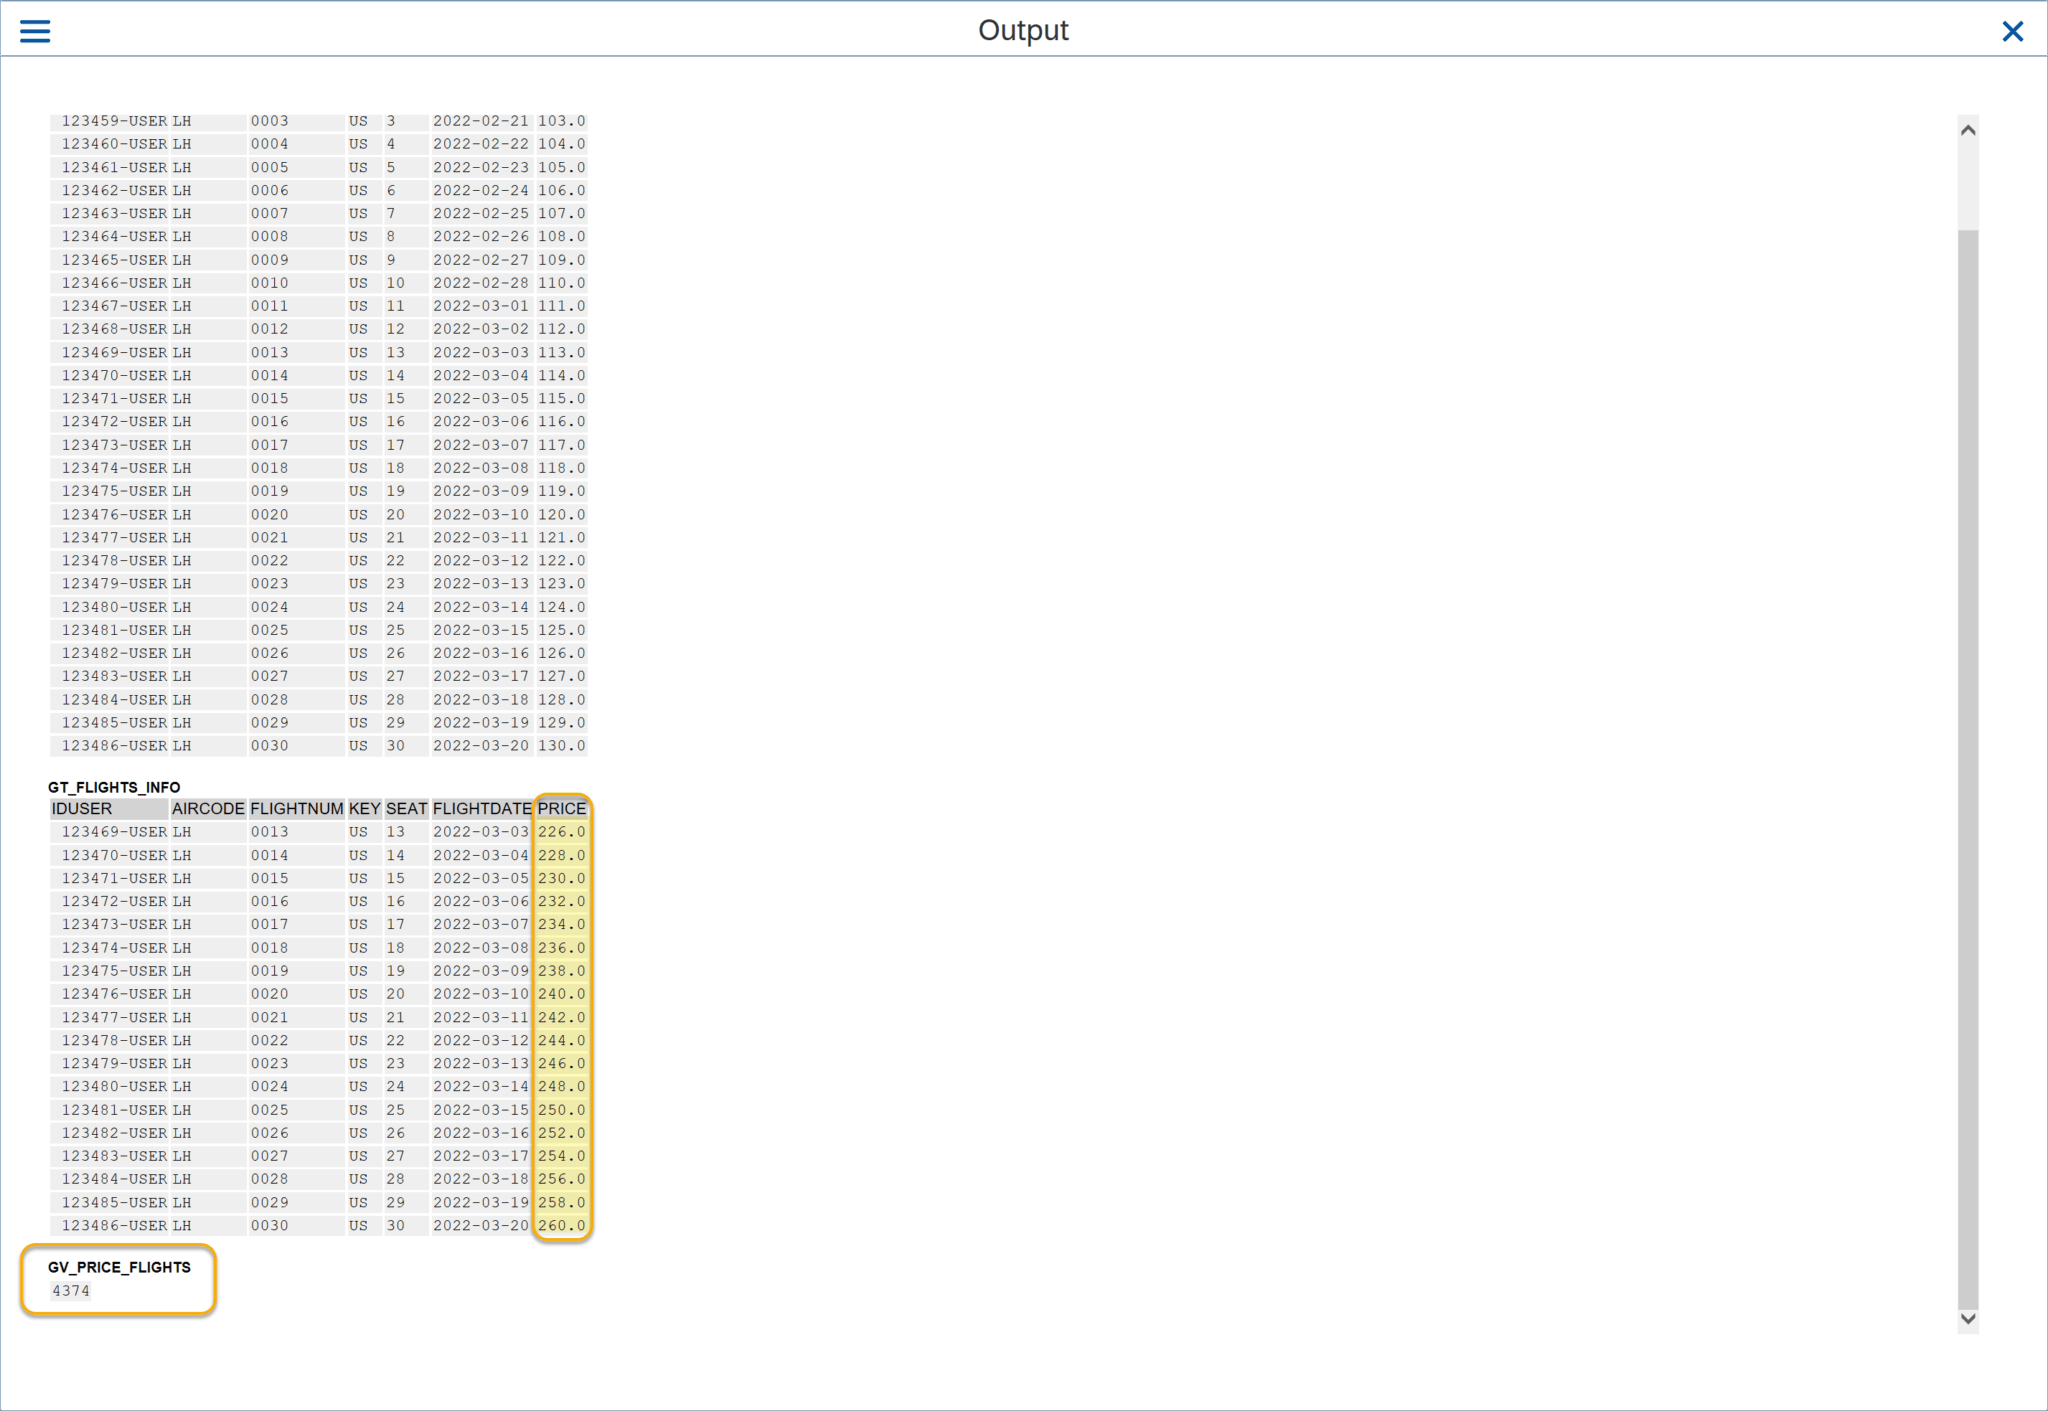Select the FLIGHTNUM column header

(297, 808)
